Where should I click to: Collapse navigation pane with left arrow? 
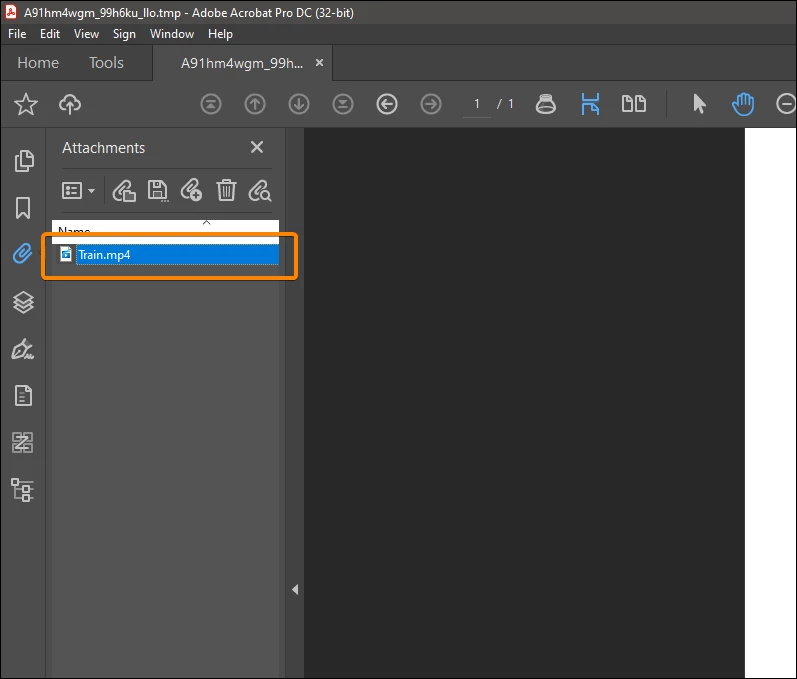[x=295, y=590]
